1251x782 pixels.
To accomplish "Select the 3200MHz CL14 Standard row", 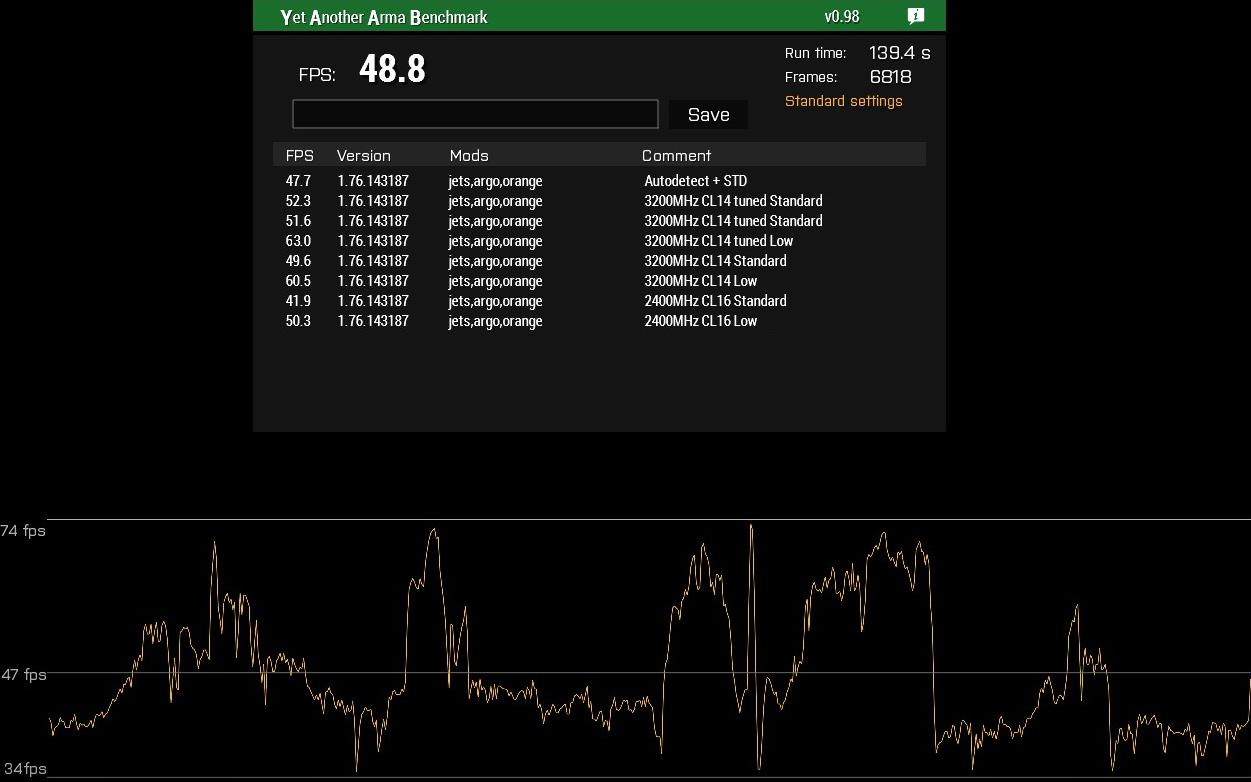I will point(599,261).
